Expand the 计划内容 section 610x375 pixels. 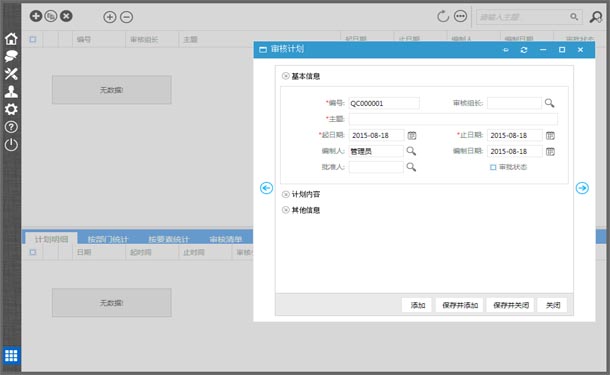(x=286, y=194)
